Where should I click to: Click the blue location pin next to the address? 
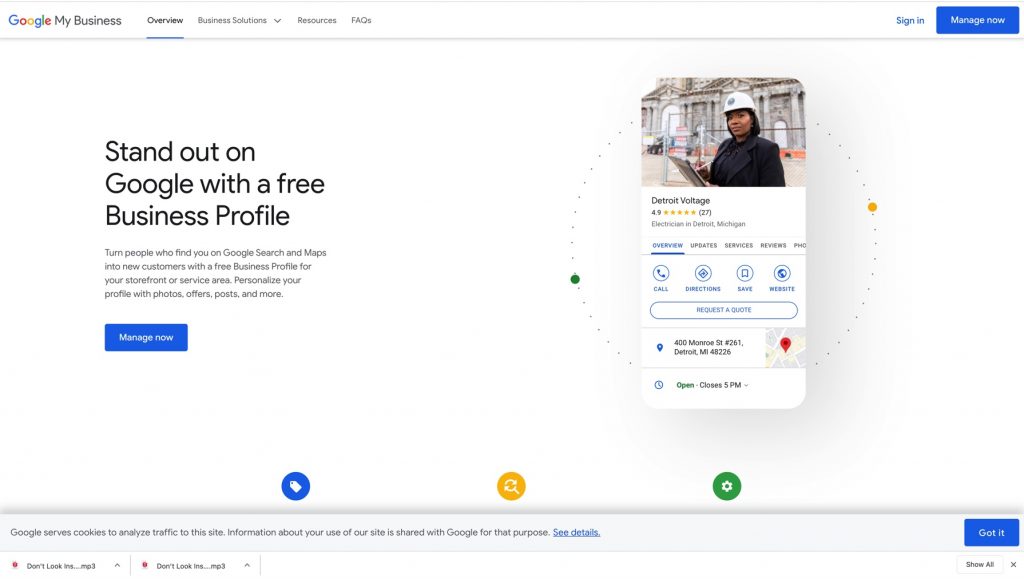coord(659,346)
